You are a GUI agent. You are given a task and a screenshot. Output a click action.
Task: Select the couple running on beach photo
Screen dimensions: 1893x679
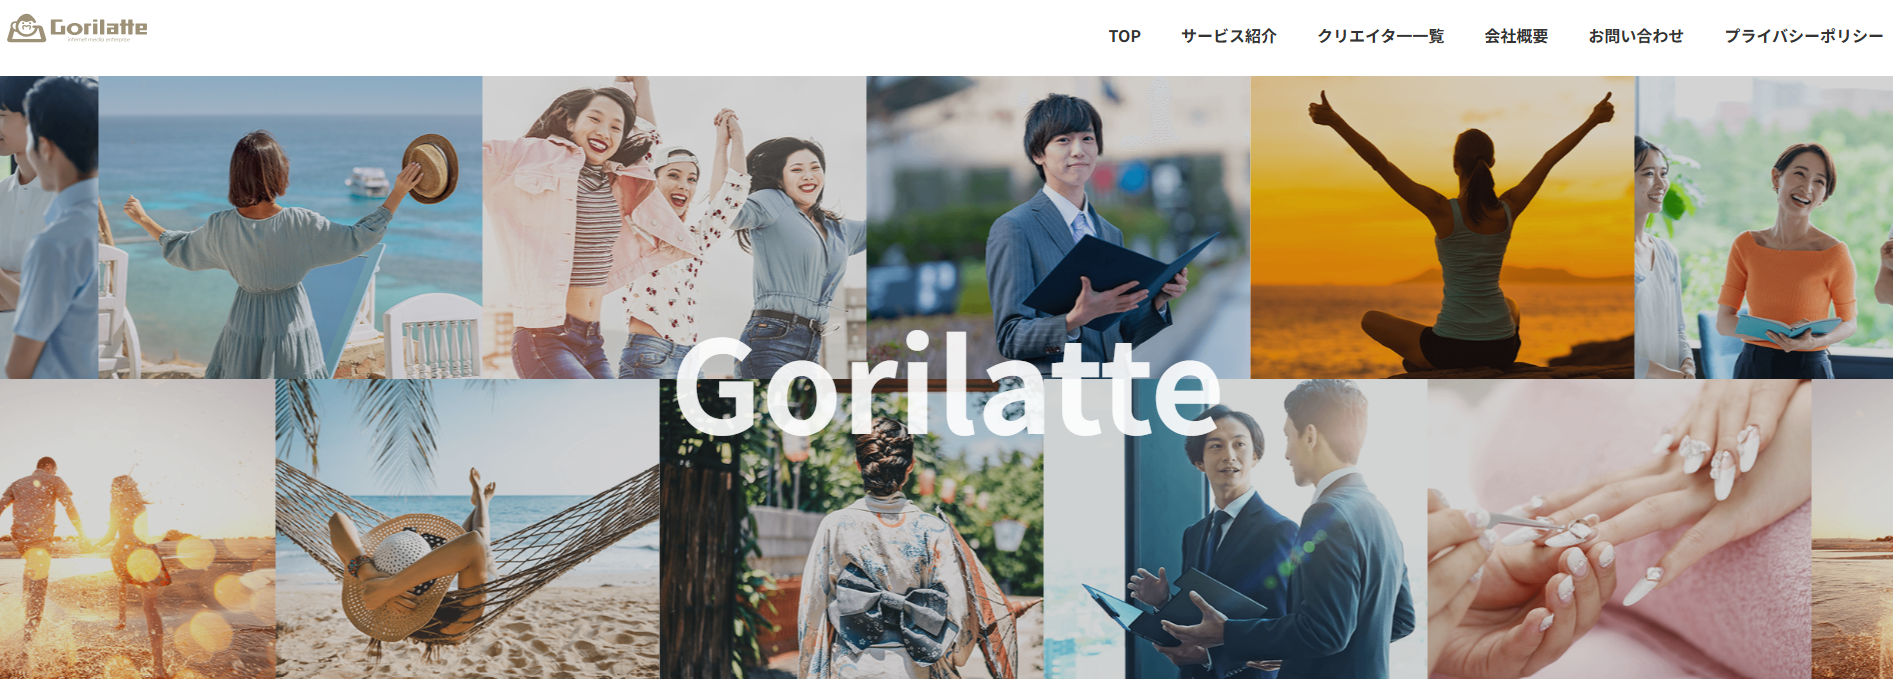click(x=137, y=529)
